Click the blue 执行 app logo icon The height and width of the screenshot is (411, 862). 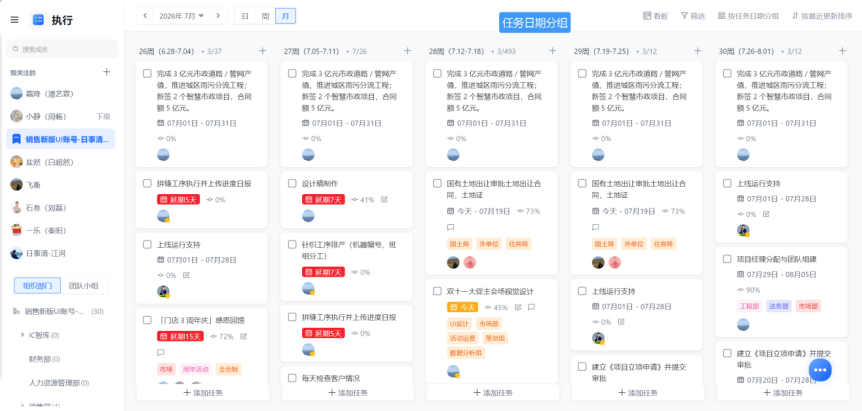pyautogui.click(x=38, y=20)
